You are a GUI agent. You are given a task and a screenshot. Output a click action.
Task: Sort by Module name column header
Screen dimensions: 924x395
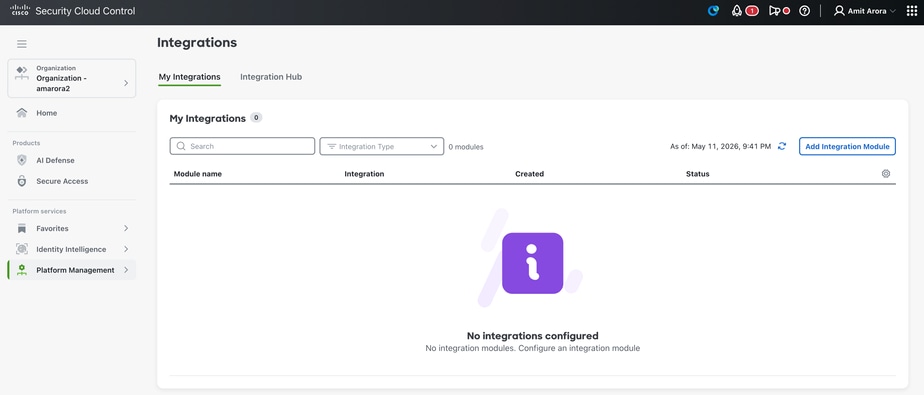[x=197, y=174]
